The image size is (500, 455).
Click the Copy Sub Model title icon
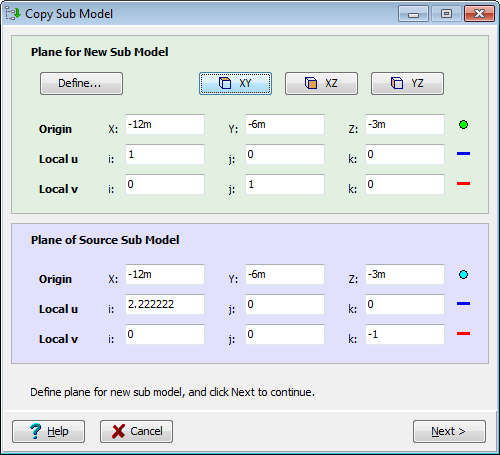(x=13, y=14)
